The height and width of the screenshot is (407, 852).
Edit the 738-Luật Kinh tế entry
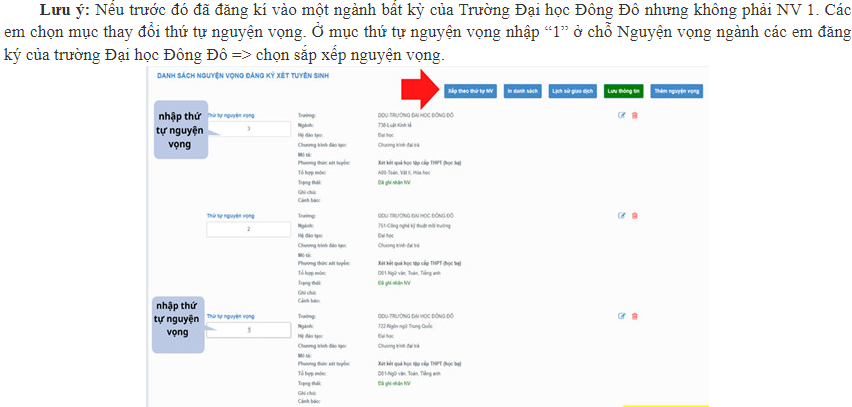click(622, 115)
